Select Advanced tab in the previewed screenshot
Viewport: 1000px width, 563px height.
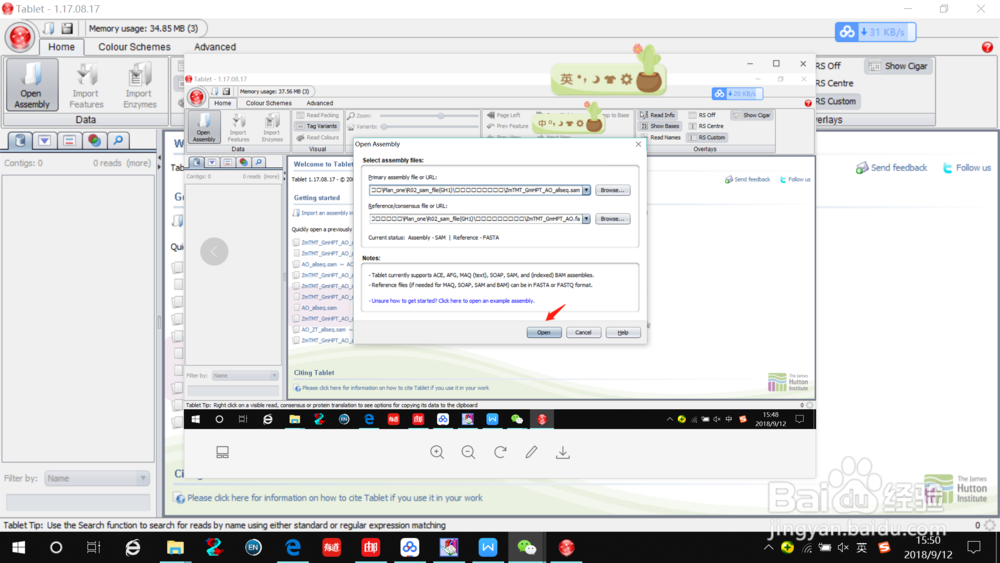(x=320, y=103)
